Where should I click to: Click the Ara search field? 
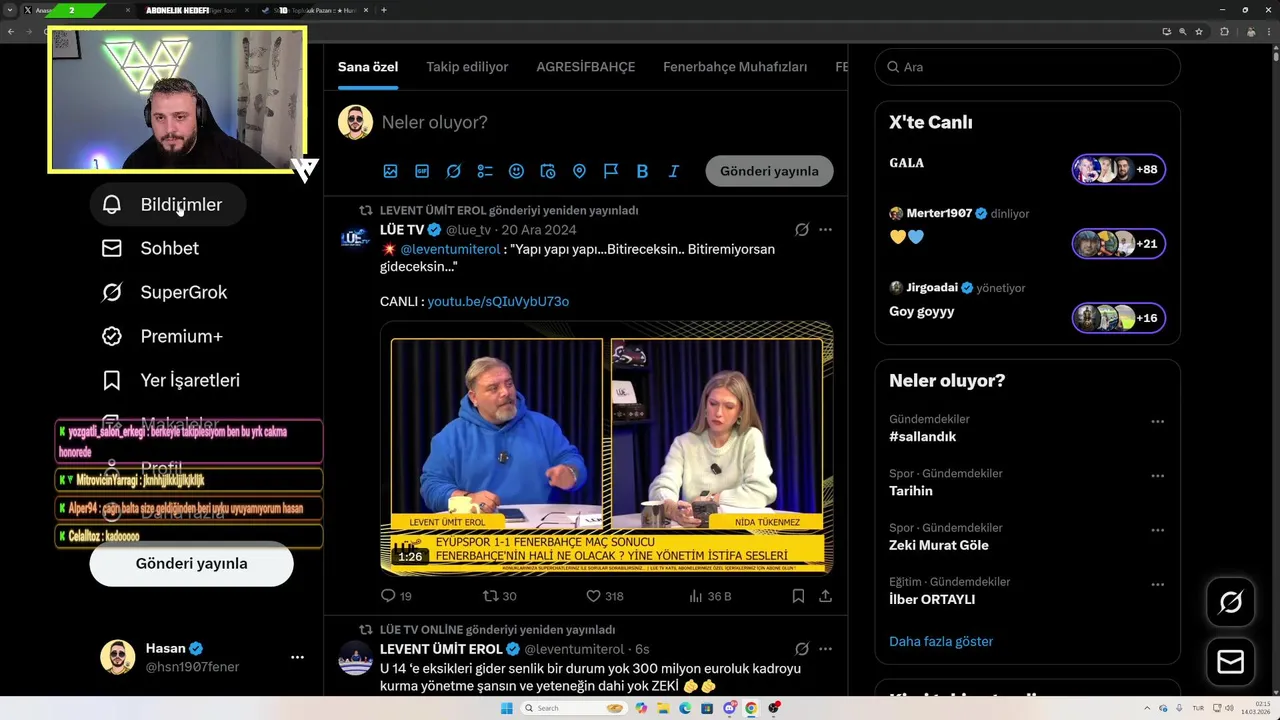coord(1027,67)
